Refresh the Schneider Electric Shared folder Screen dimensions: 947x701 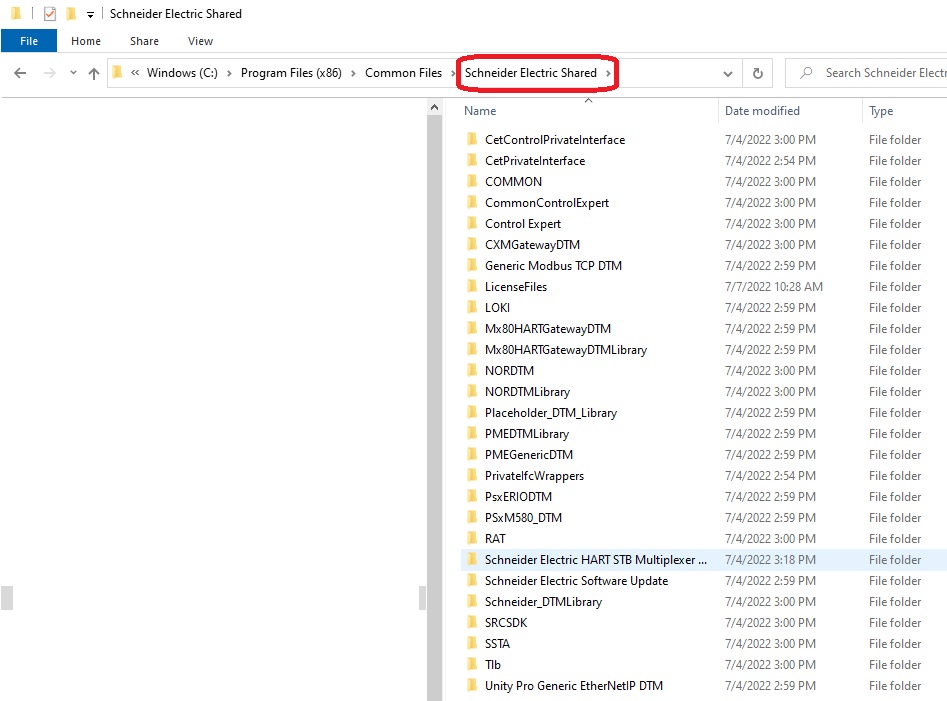pos(757,73)
